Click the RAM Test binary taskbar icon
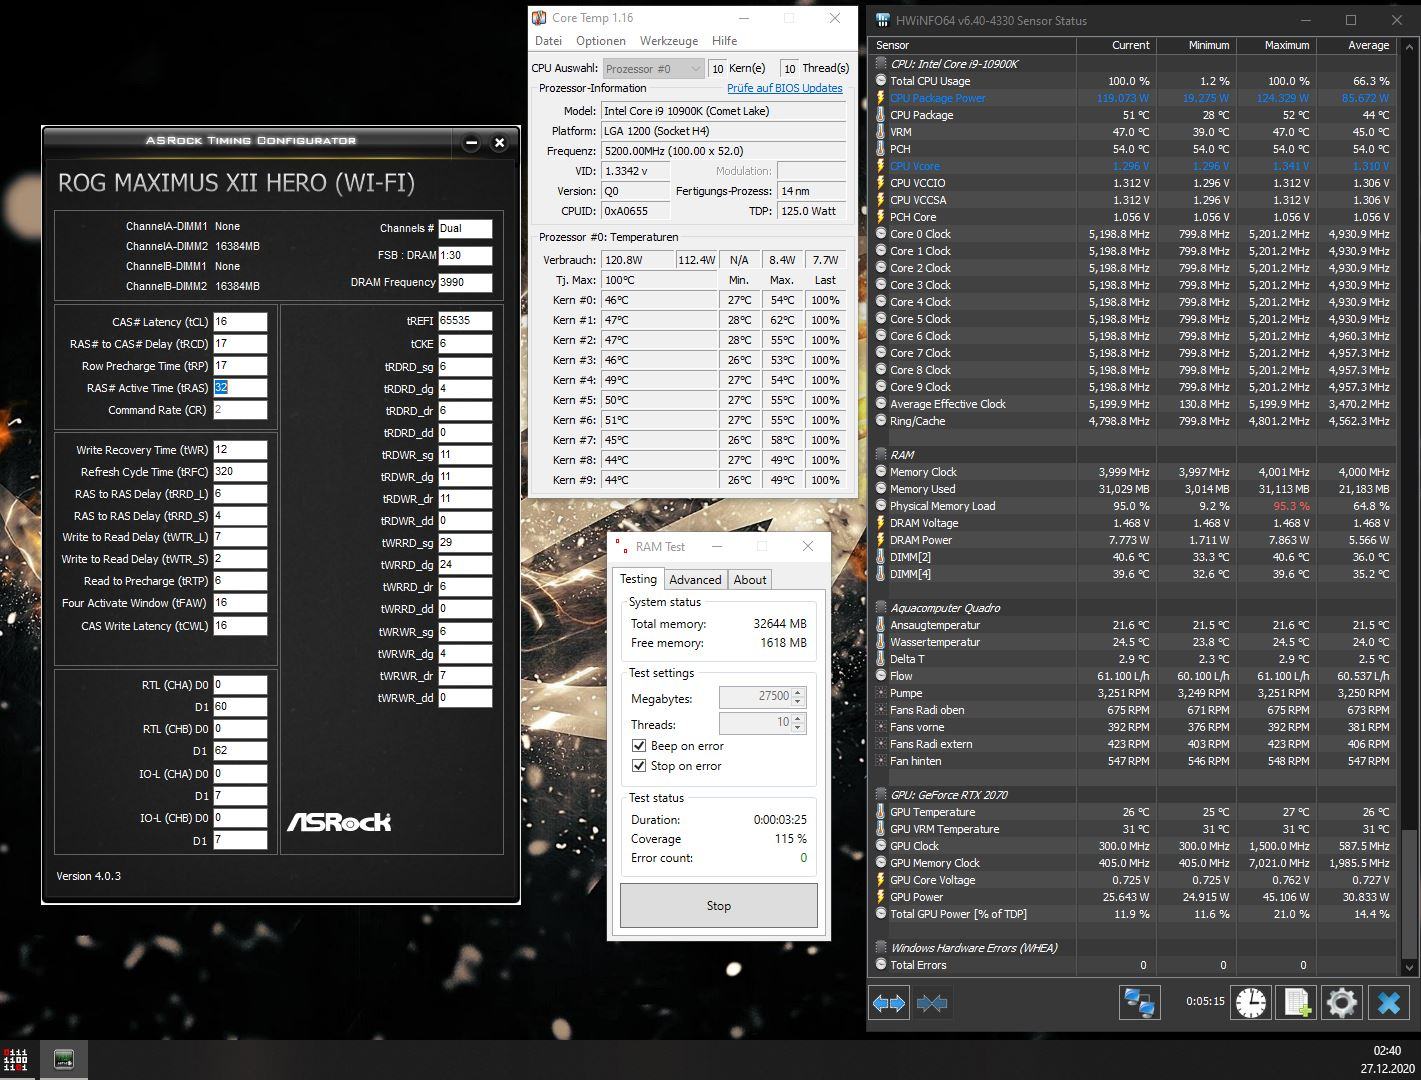Image resolution: width=1421 pixels, height=1080 pixels. [16, 1060]
